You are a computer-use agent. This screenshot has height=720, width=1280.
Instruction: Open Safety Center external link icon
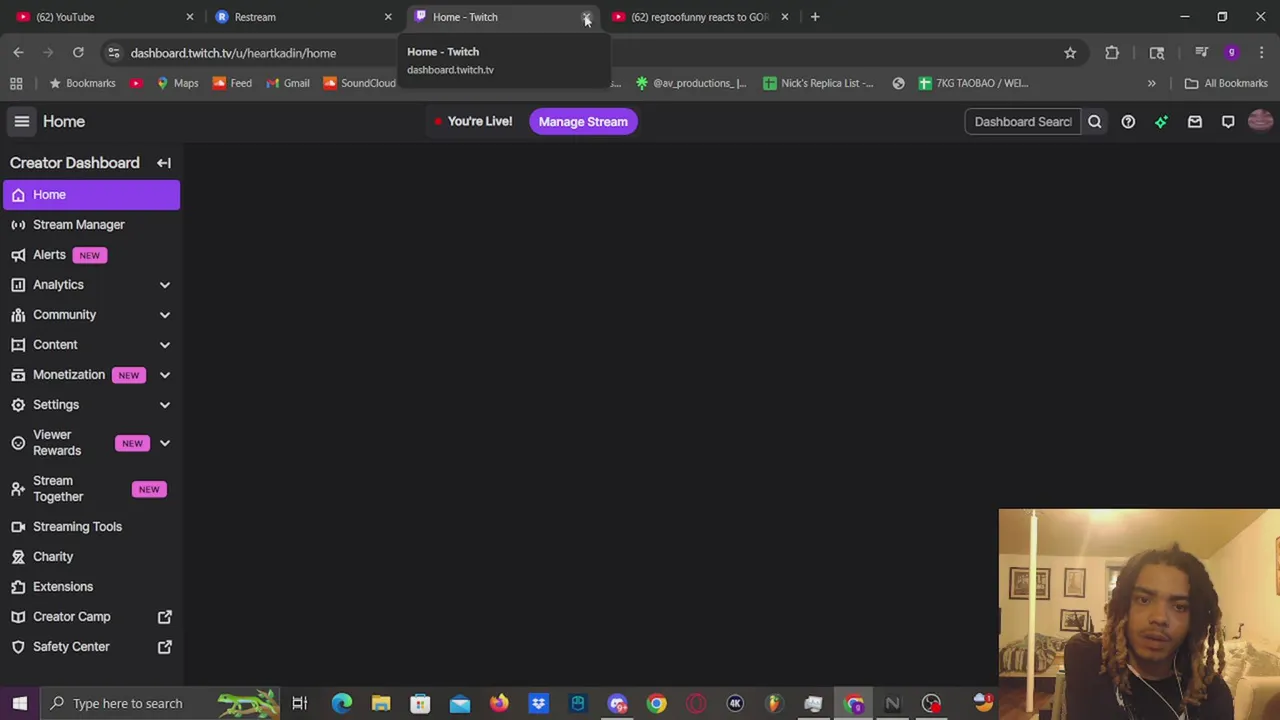[x=165, y=647]
